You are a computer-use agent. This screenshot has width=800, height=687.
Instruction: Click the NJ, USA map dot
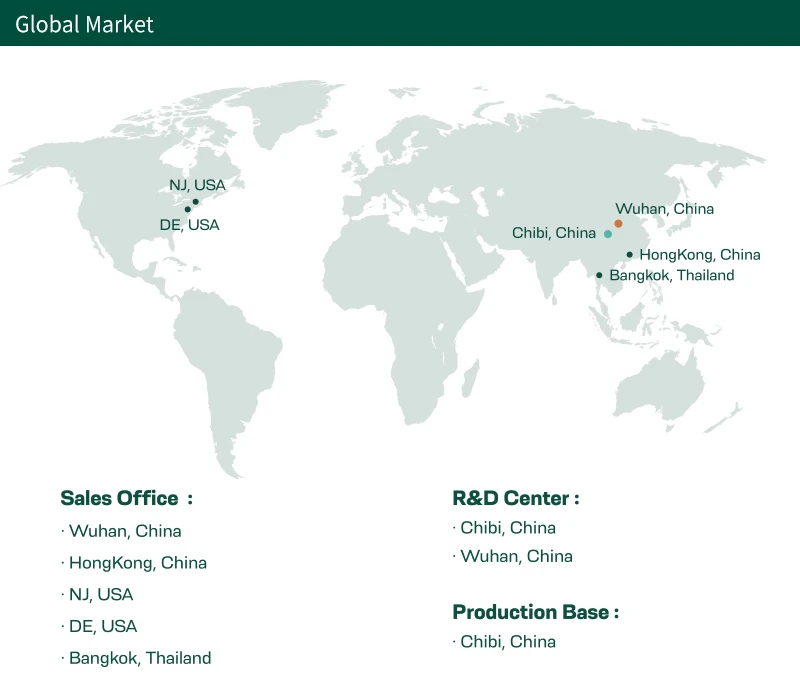[x=195, y=202]
